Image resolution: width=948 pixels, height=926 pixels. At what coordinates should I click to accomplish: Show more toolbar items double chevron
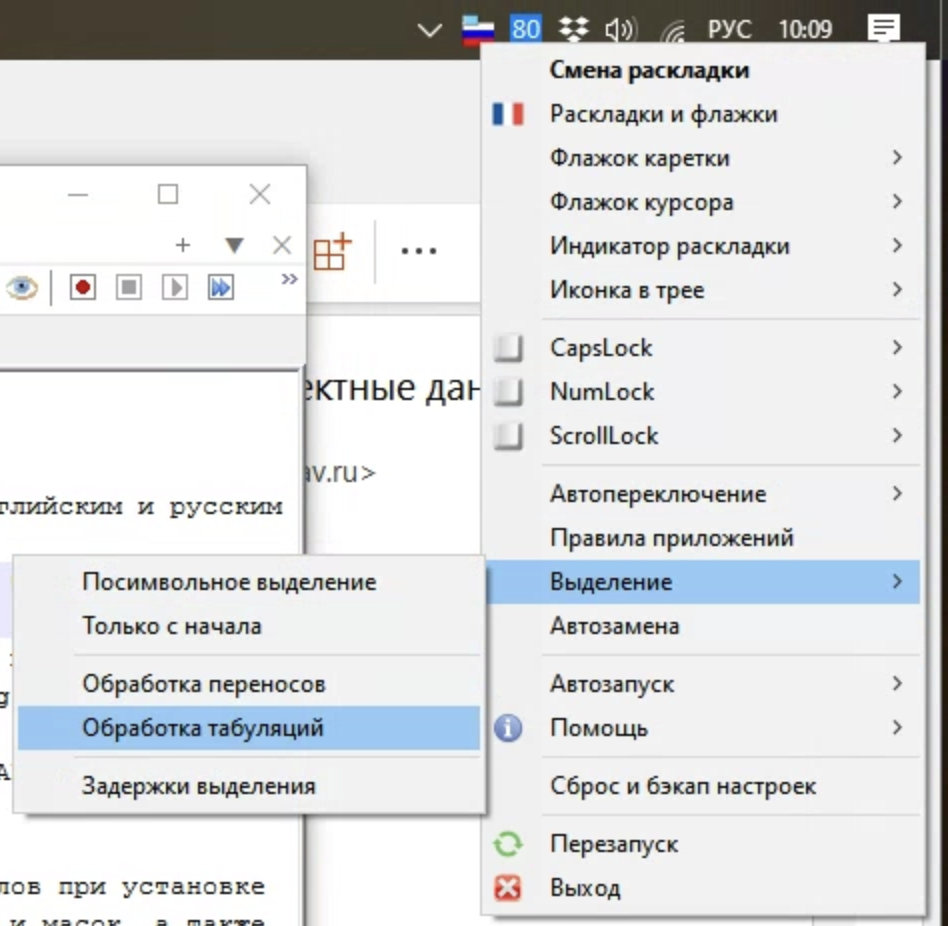click(x=290, y=279)
